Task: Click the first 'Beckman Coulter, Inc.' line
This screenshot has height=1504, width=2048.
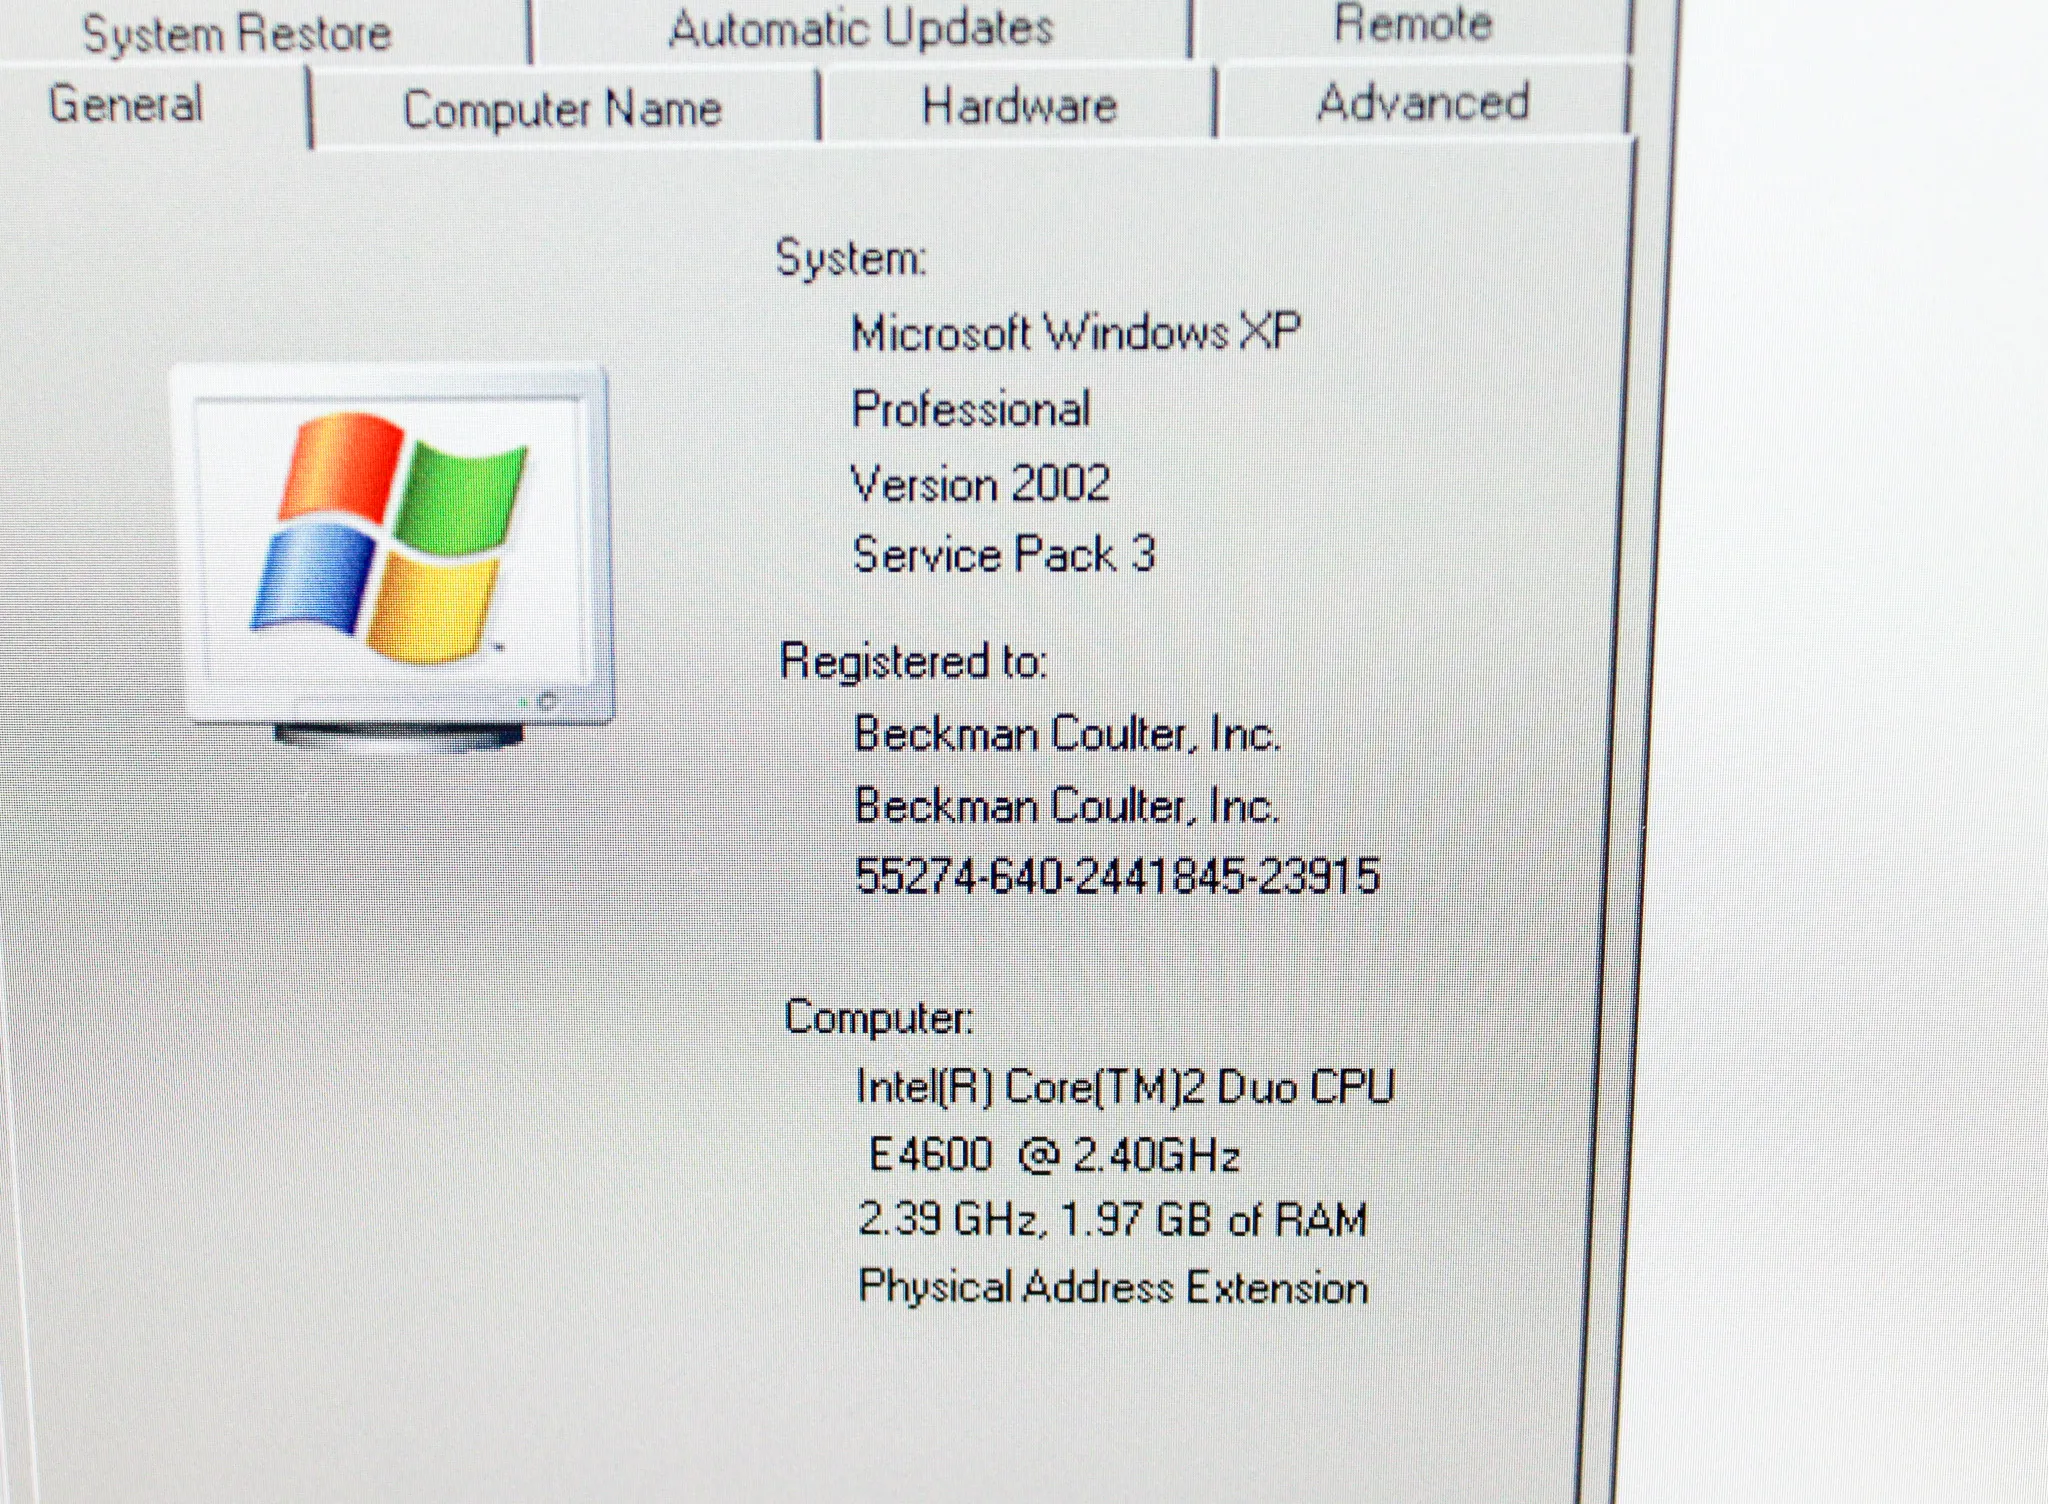Action: [x=1066, y=734]
